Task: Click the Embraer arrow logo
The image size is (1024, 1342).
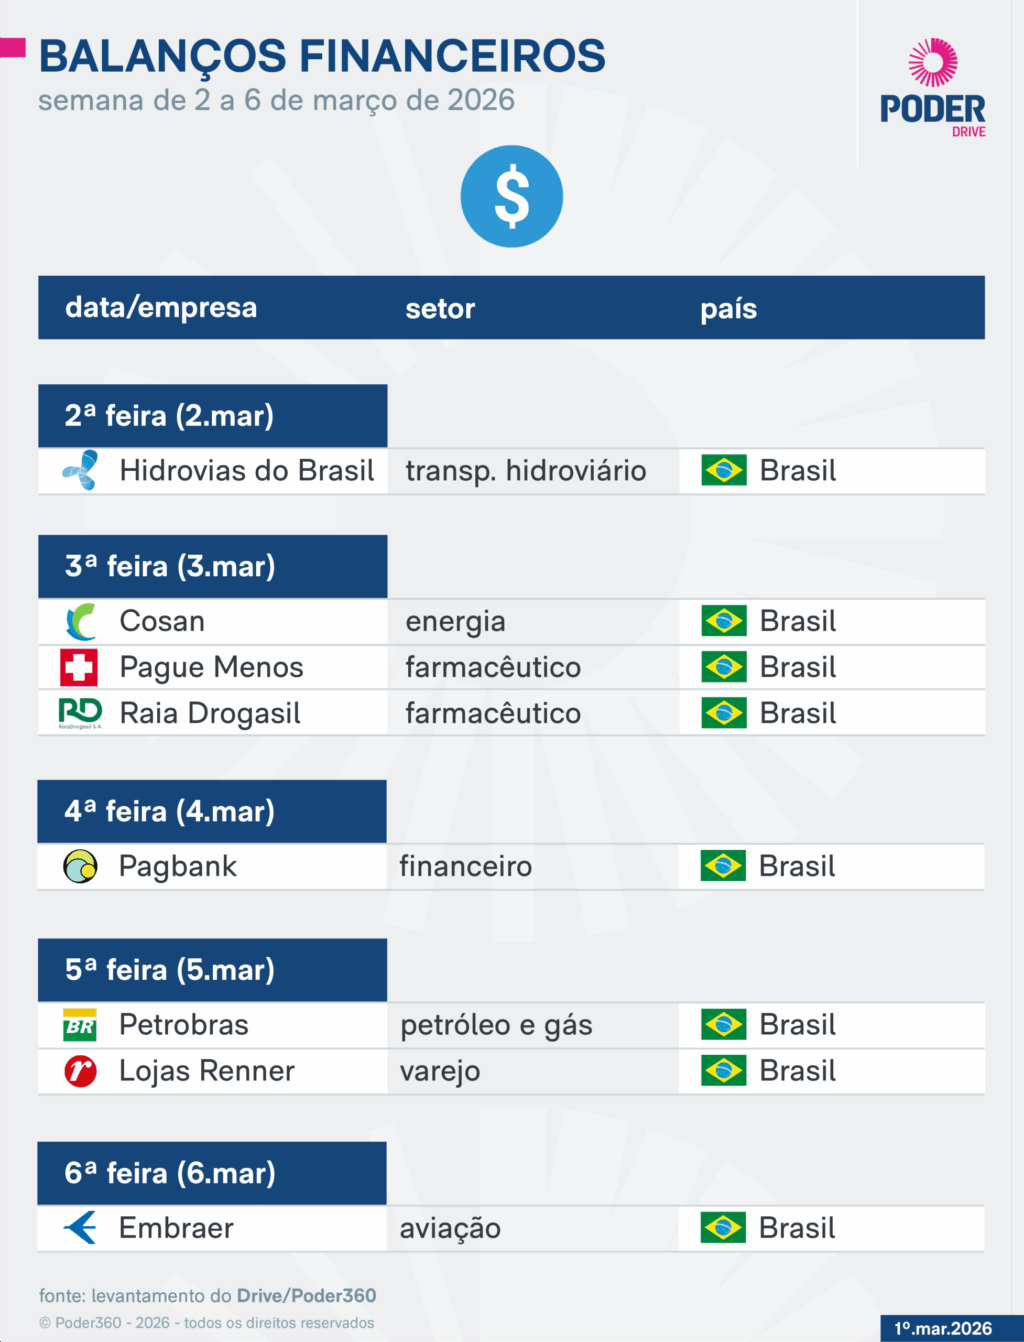Action: tap(80, 1227)
